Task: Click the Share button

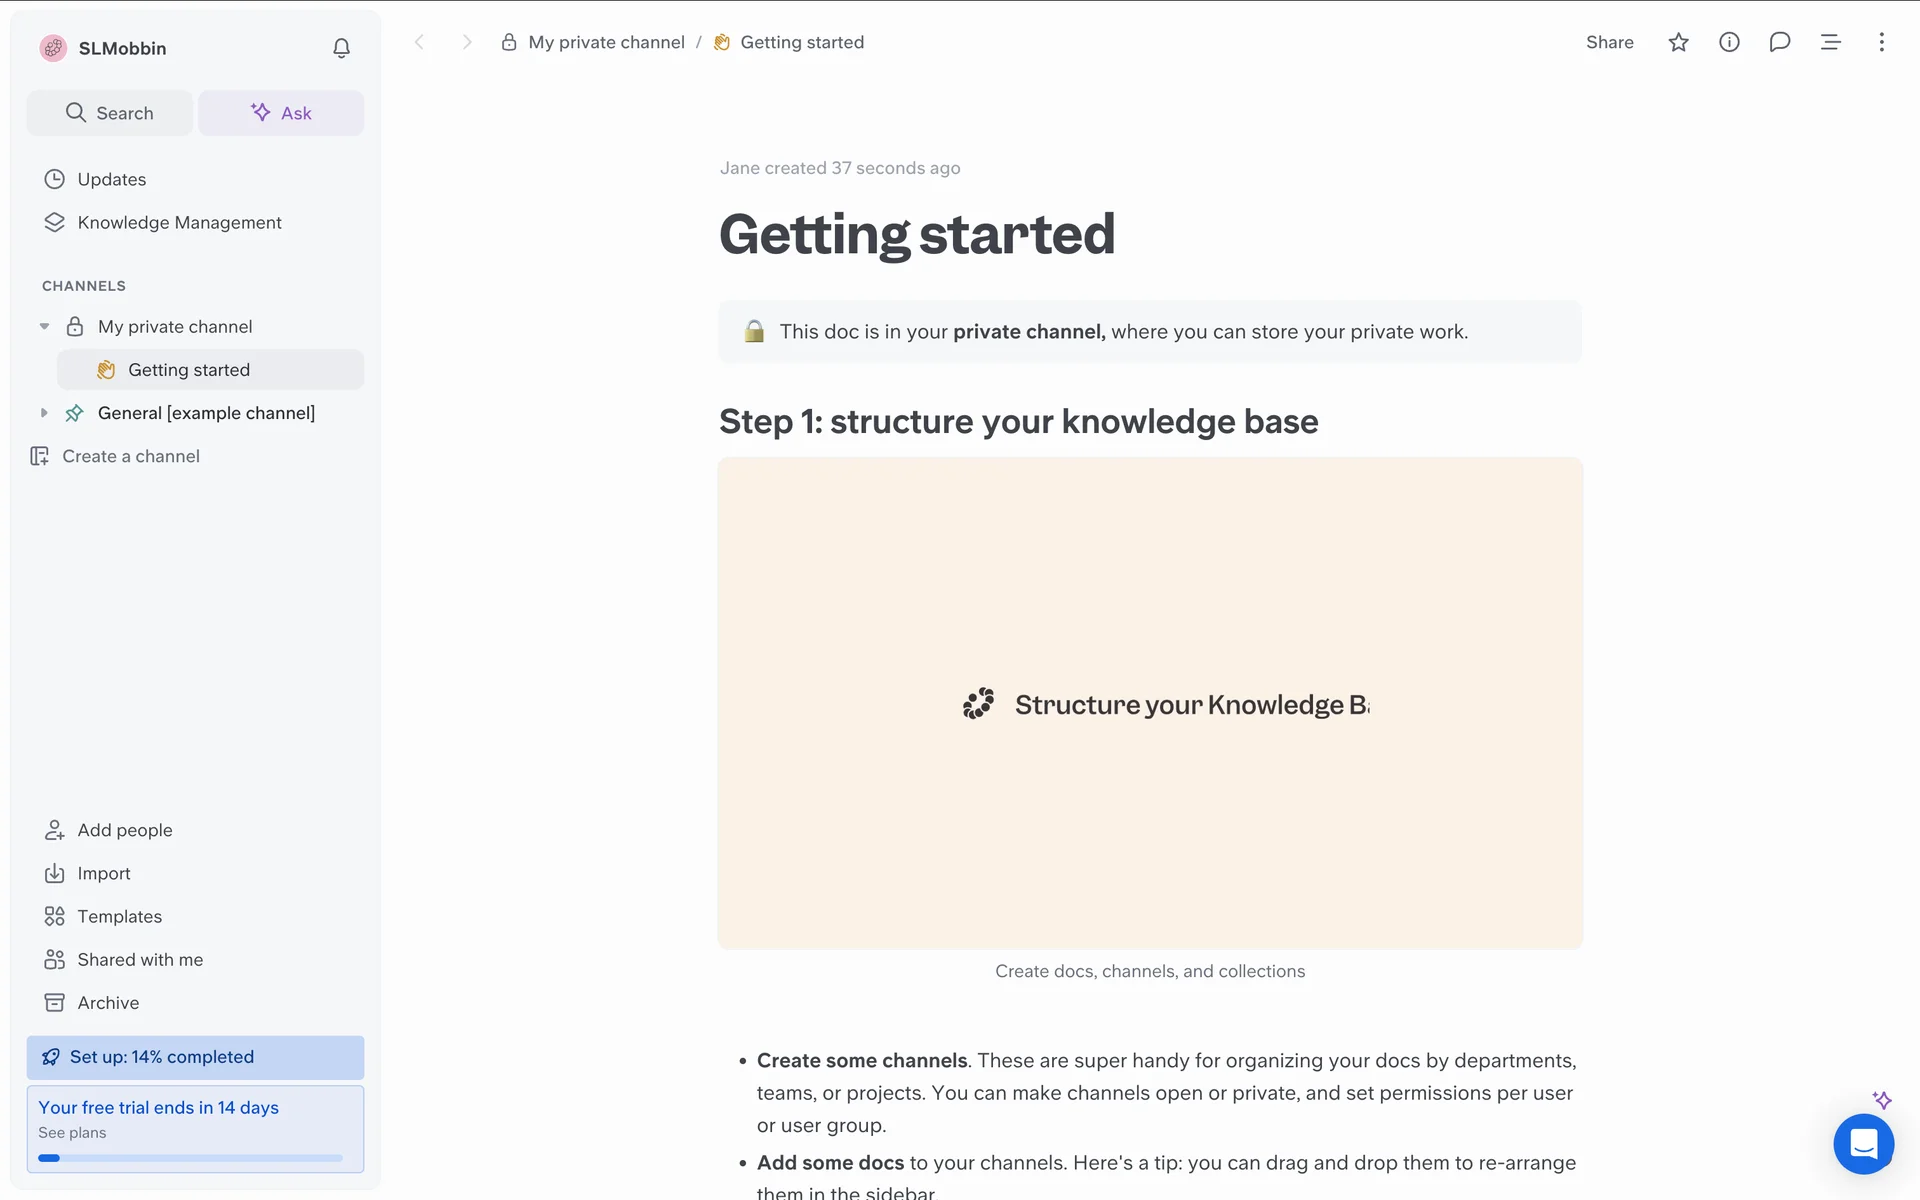Action: (1609, 42)
